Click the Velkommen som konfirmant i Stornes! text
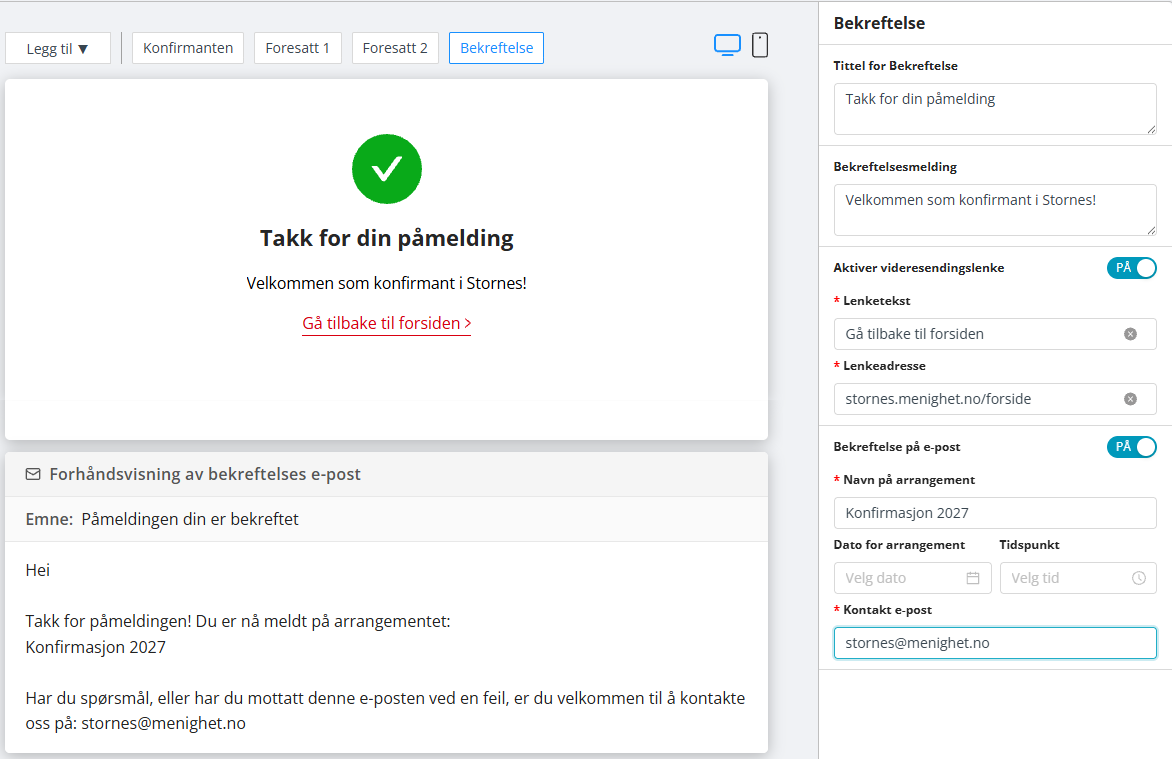1172x759 pixels. click(386, 283)
